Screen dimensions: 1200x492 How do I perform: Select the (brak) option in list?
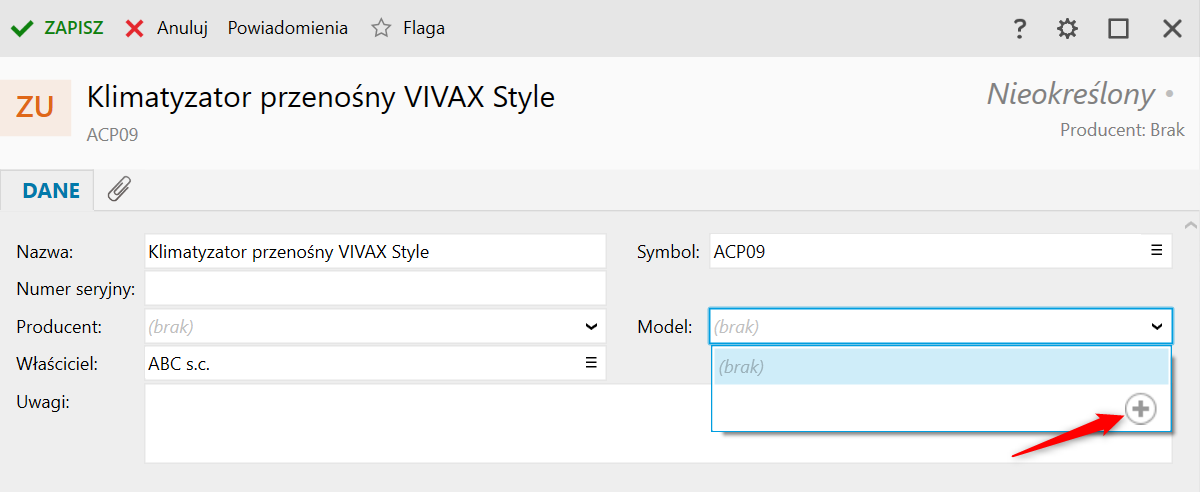click(x=940, y=367)
